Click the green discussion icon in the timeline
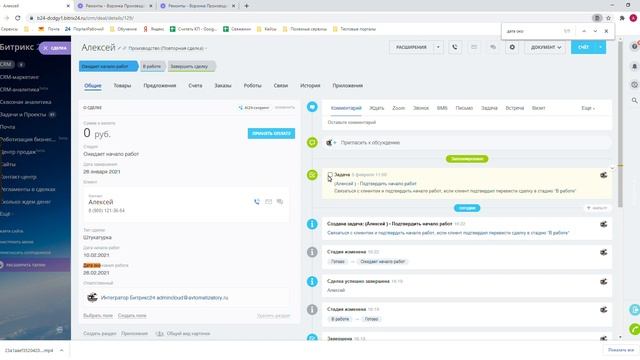640x360 pixels. click(312, 142)
